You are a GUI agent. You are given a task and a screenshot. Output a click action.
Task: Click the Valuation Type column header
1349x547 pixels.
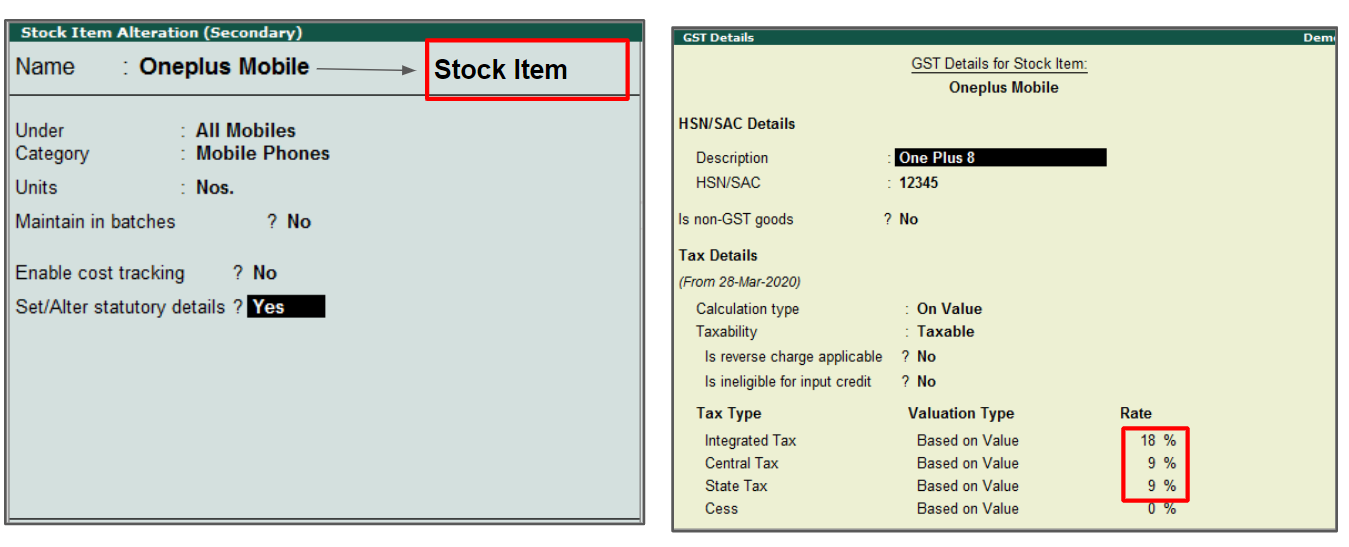(x=961, y=413)
